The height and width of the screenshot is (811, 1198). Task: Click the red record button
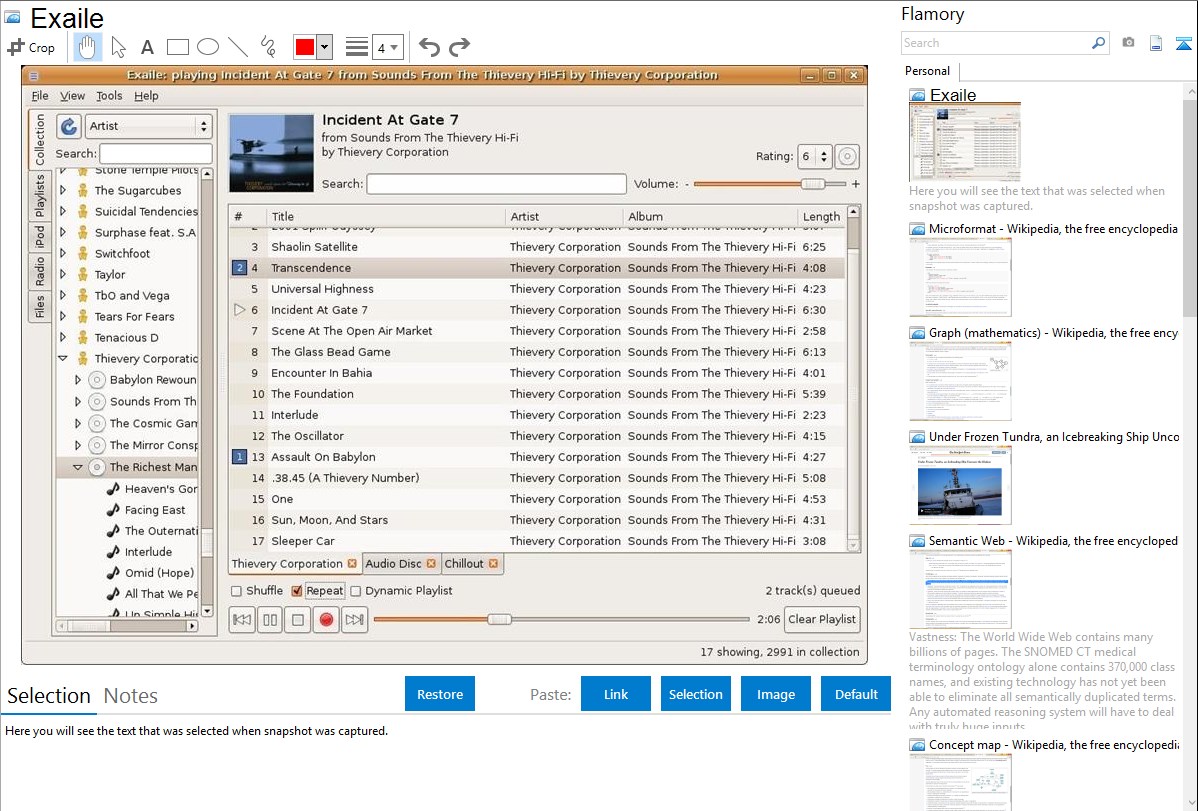pos(326,619)
